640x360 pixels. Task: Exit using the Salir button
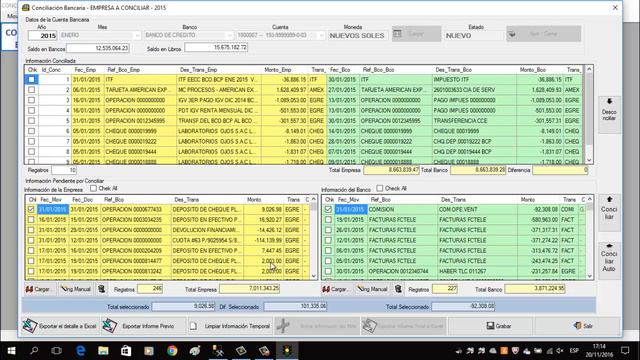(577, 326)
